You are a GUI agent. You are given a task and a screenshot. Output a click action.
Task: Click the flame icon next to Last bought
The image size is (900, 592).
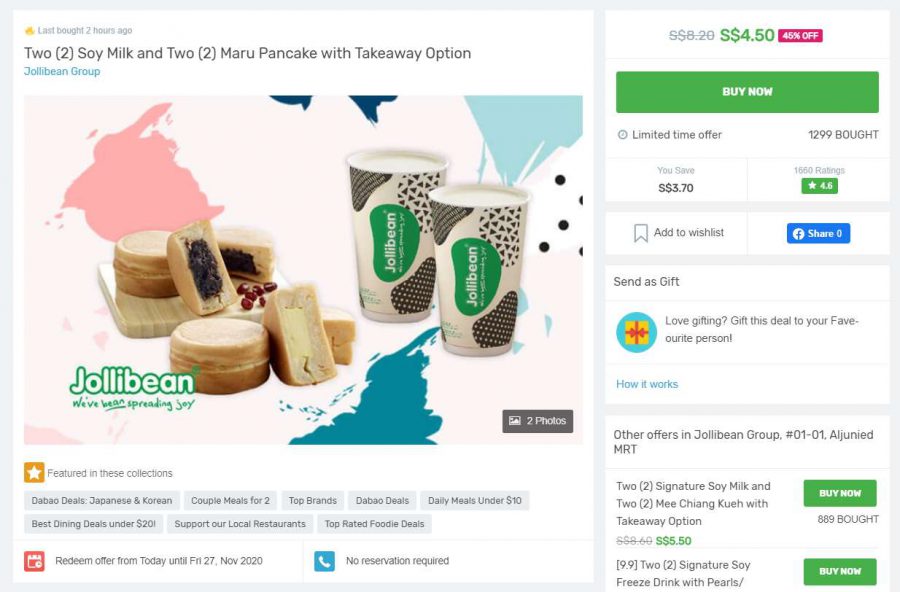point(29,30)
